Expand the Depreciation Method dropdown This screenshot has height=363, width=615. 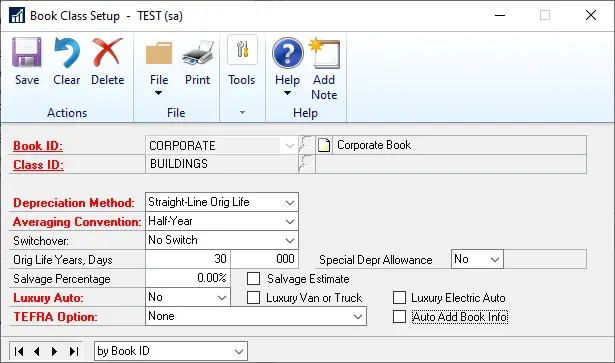coord(290,202)
